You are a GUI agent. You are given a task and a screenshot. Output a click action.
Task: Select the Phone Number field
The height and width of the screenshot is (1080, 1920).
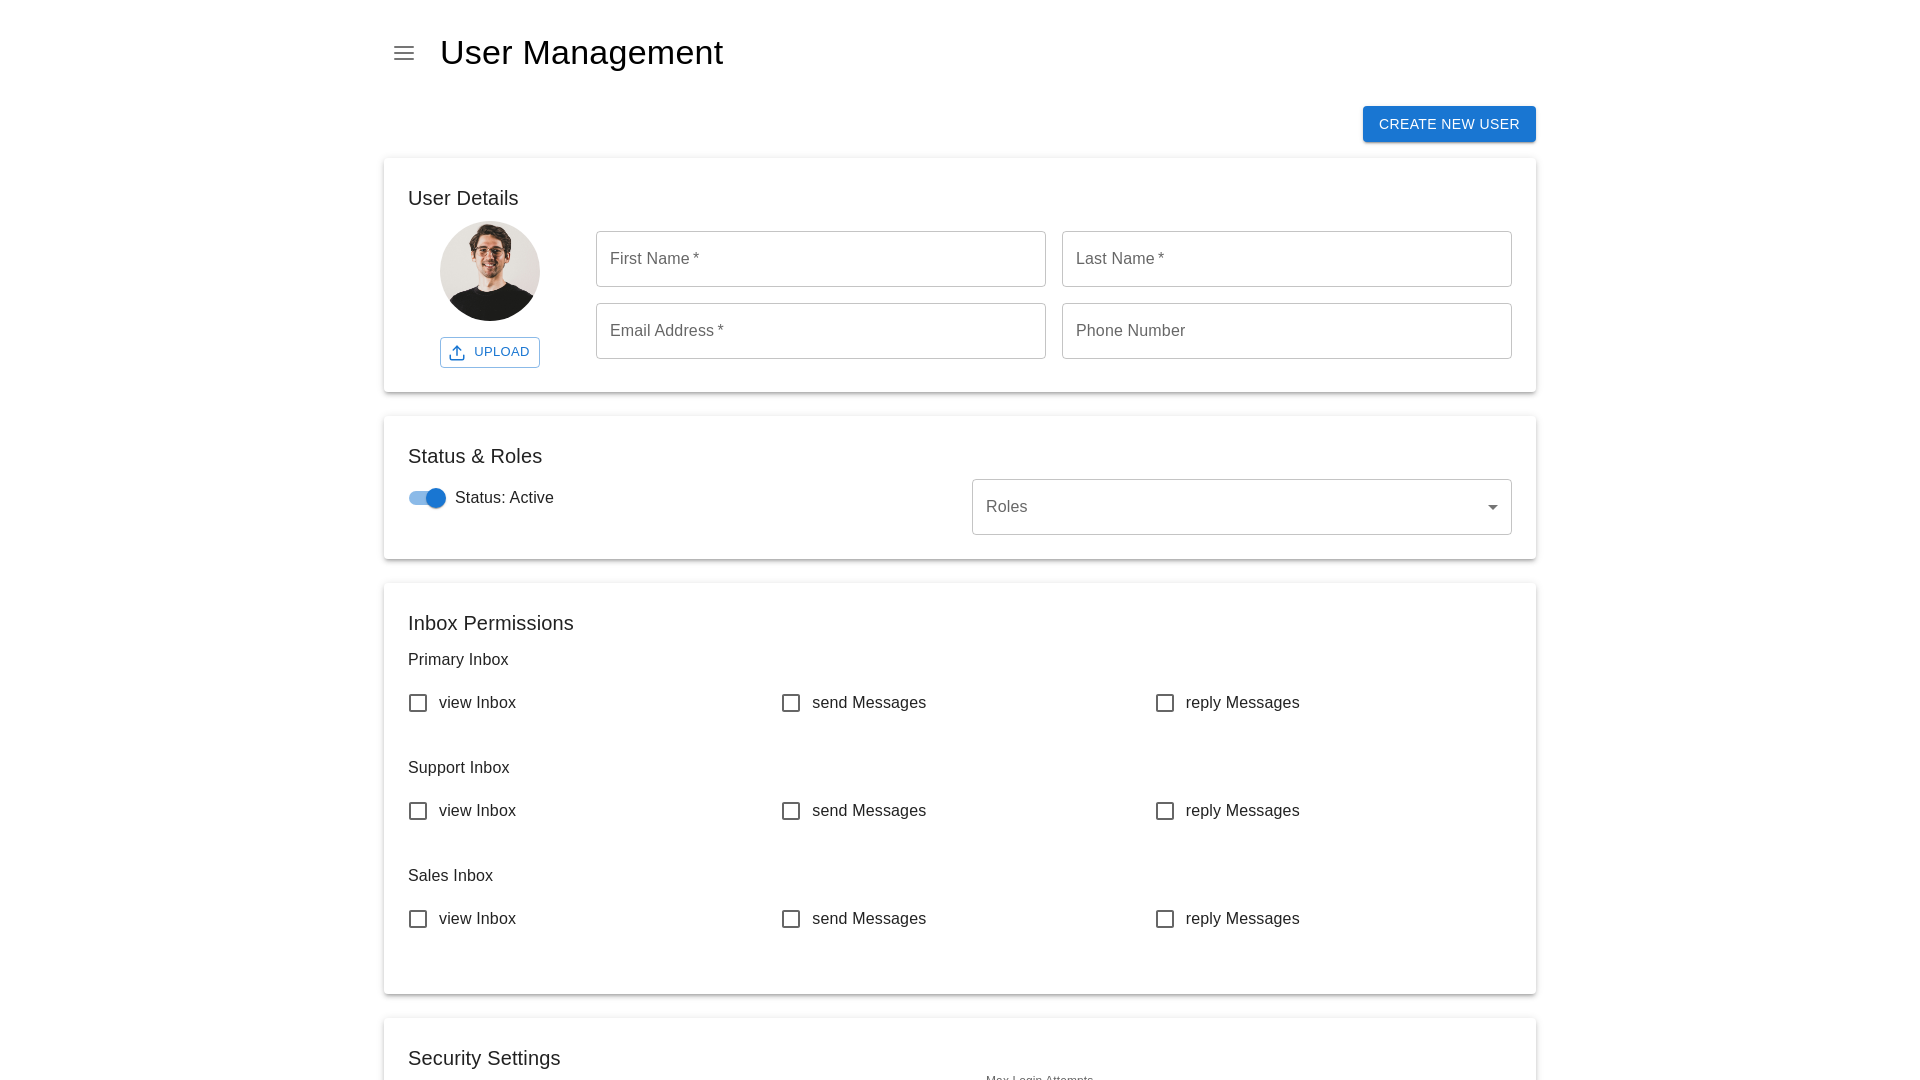[1286, 331]
